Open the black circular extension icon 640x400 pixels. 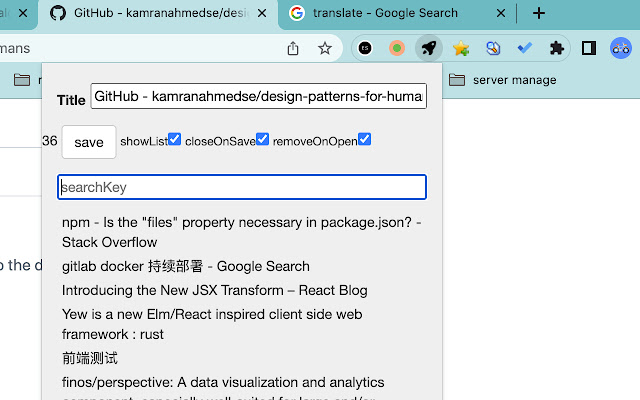pyautogui.click(x=365, y=48)
